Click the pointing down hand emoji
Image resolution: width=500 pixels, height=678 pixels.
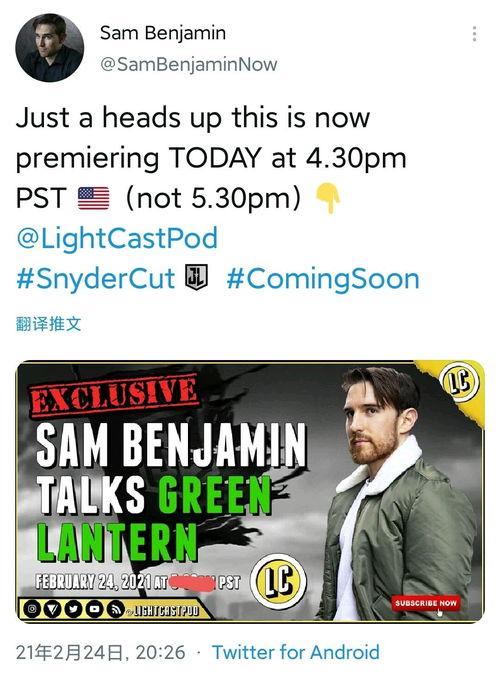coord(328,198)
